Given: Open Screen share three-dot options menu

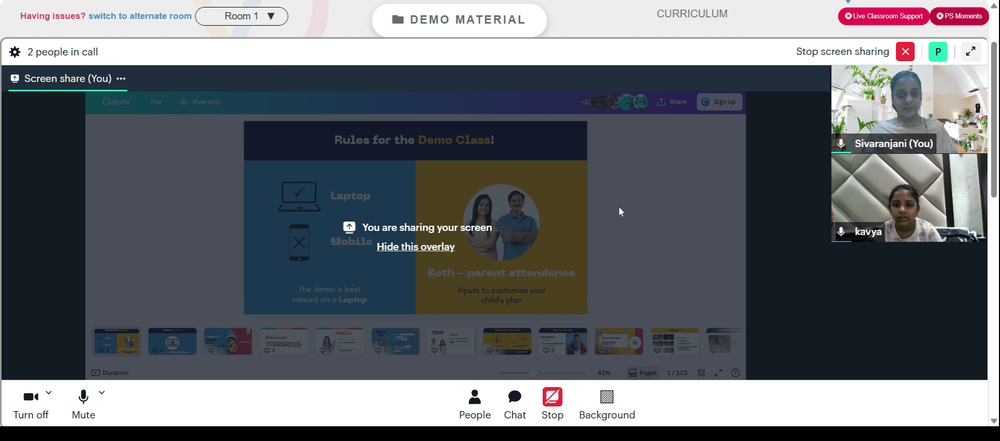Looking at the screenshot, I should click(121, 78).
